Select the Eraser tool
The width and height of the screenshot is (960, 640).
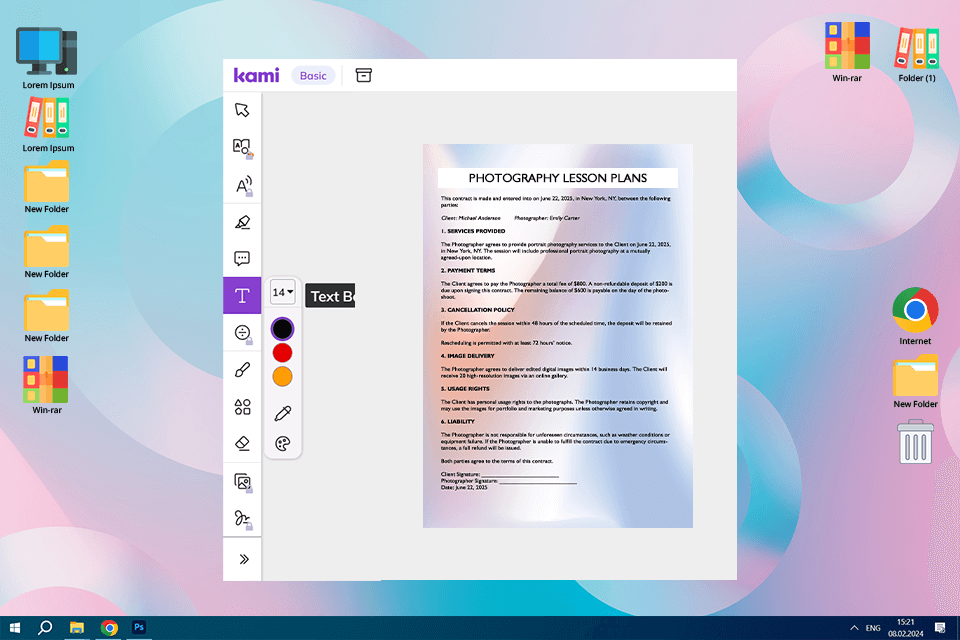tap(242, 443)
